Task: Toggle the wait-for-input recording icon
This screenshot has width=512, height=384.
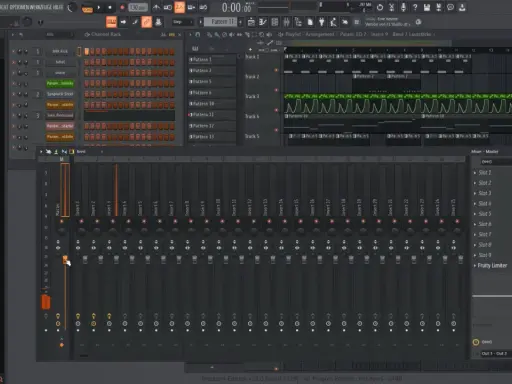Action: tap(168, 7)
